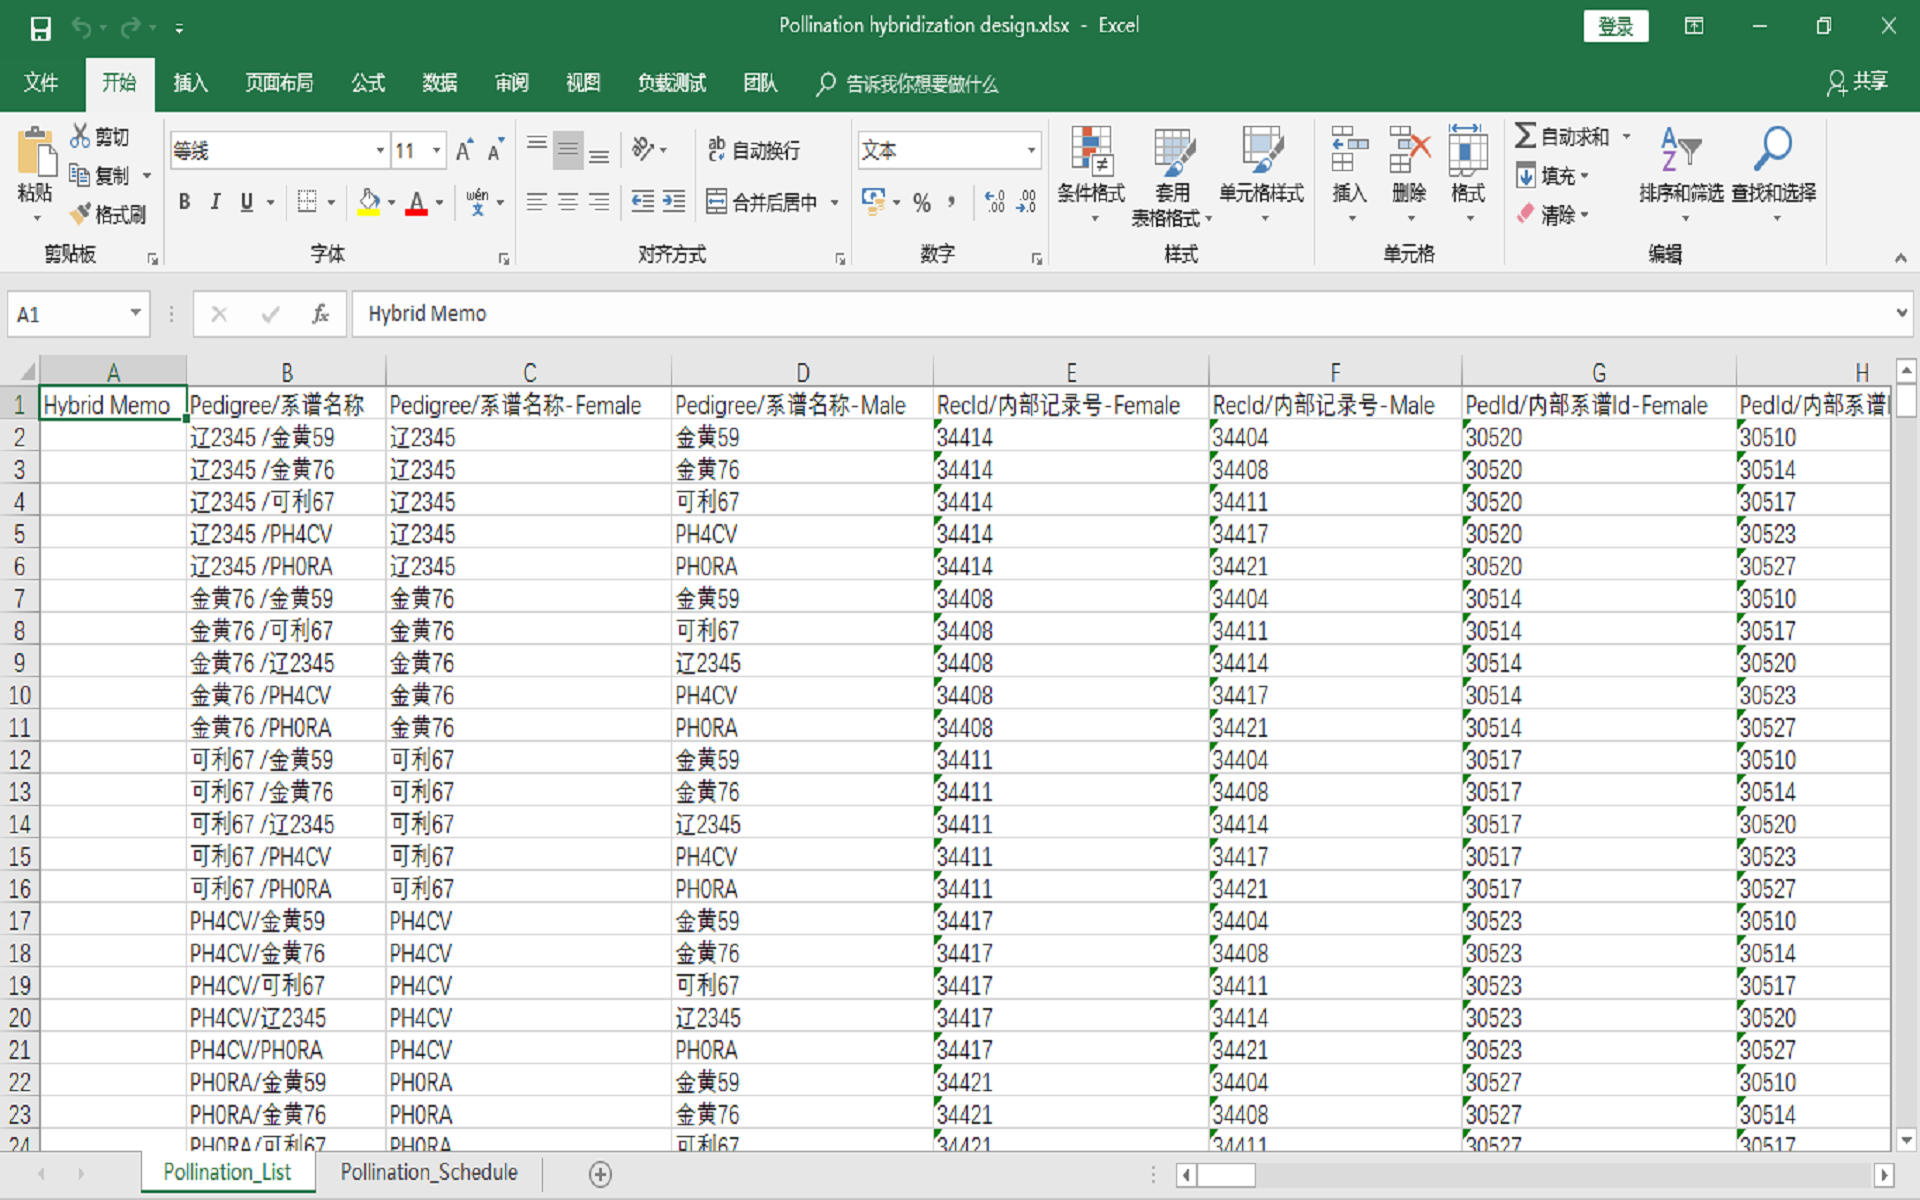Viewport: 1920px width, 1200px height.
Task: Apply the yellow fill color
Action: [369, 203]
